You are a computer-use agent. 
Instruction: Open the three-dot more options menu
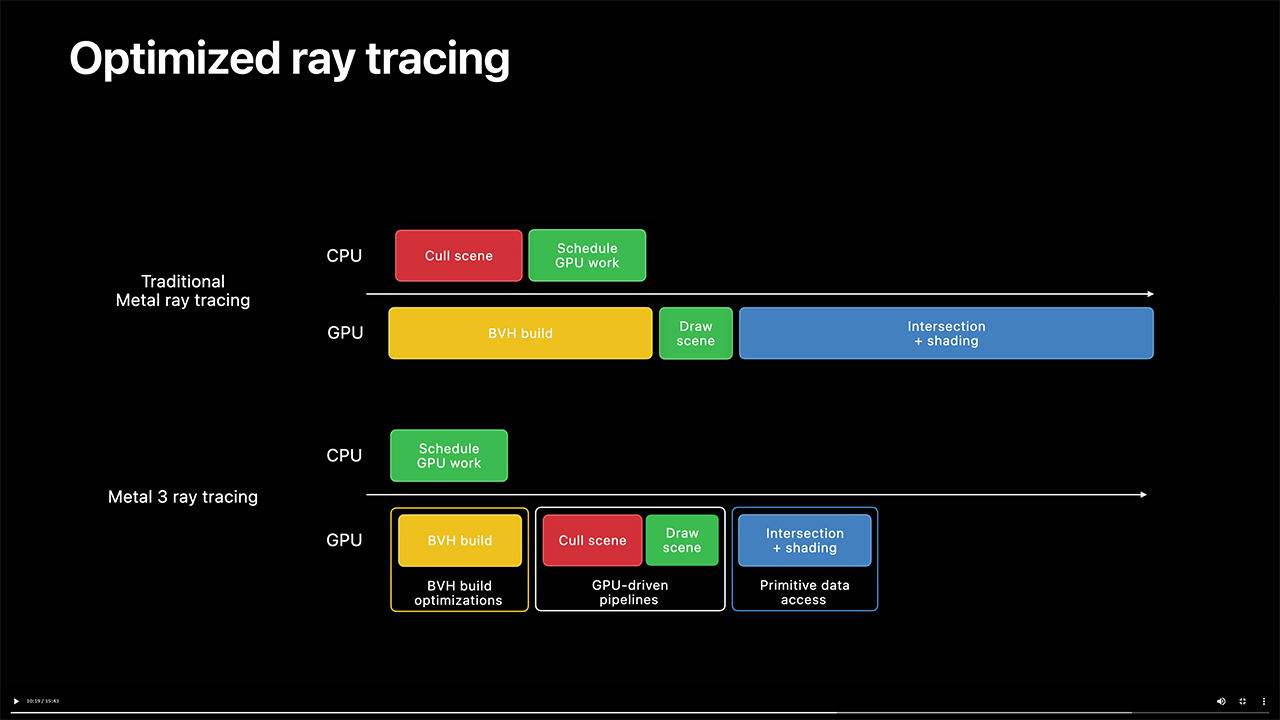tap(1265, 701)
